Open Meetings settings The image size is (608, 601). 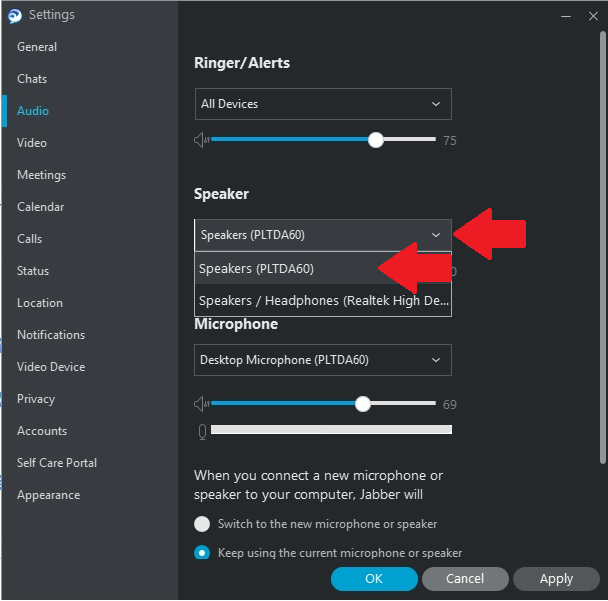[41, 175]
